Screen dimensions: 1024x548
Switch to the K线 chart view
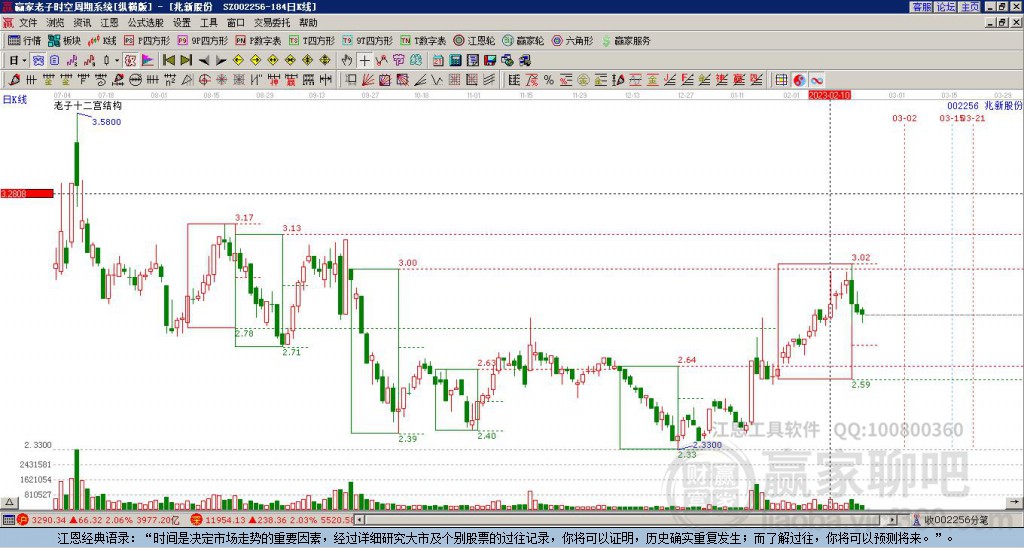102,40
